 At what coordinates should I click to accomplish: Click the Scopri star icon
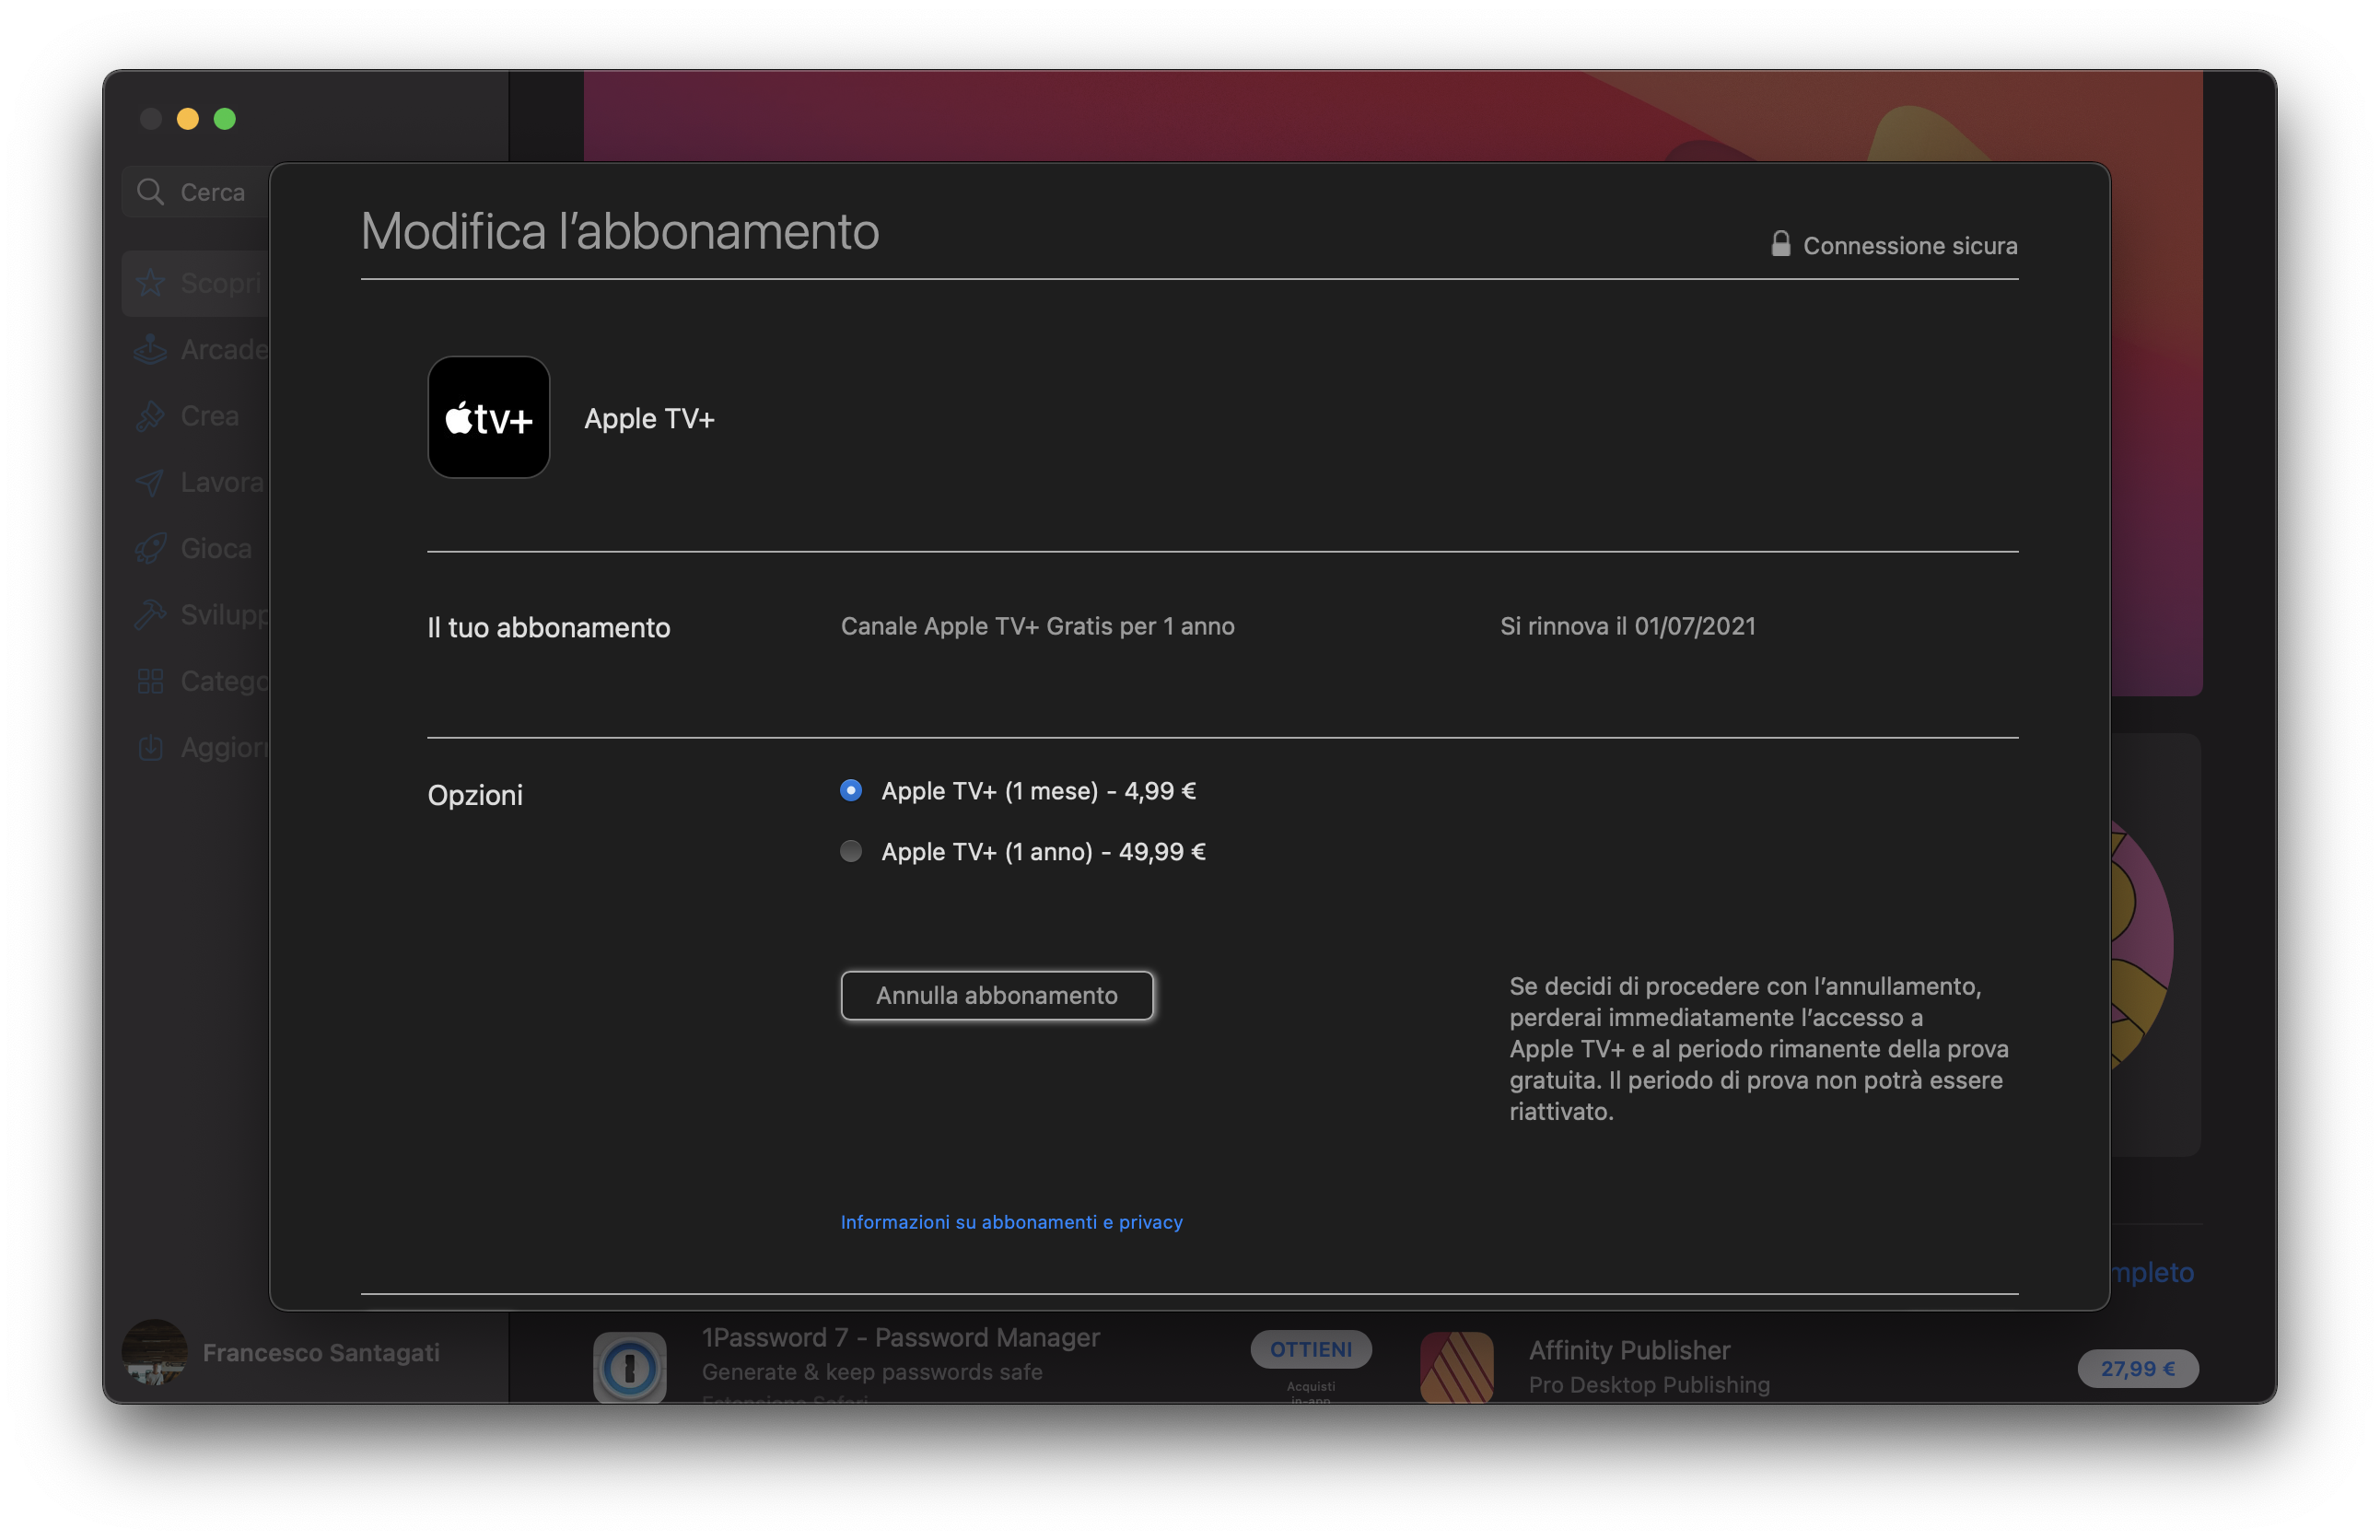(x=150, y=283)
